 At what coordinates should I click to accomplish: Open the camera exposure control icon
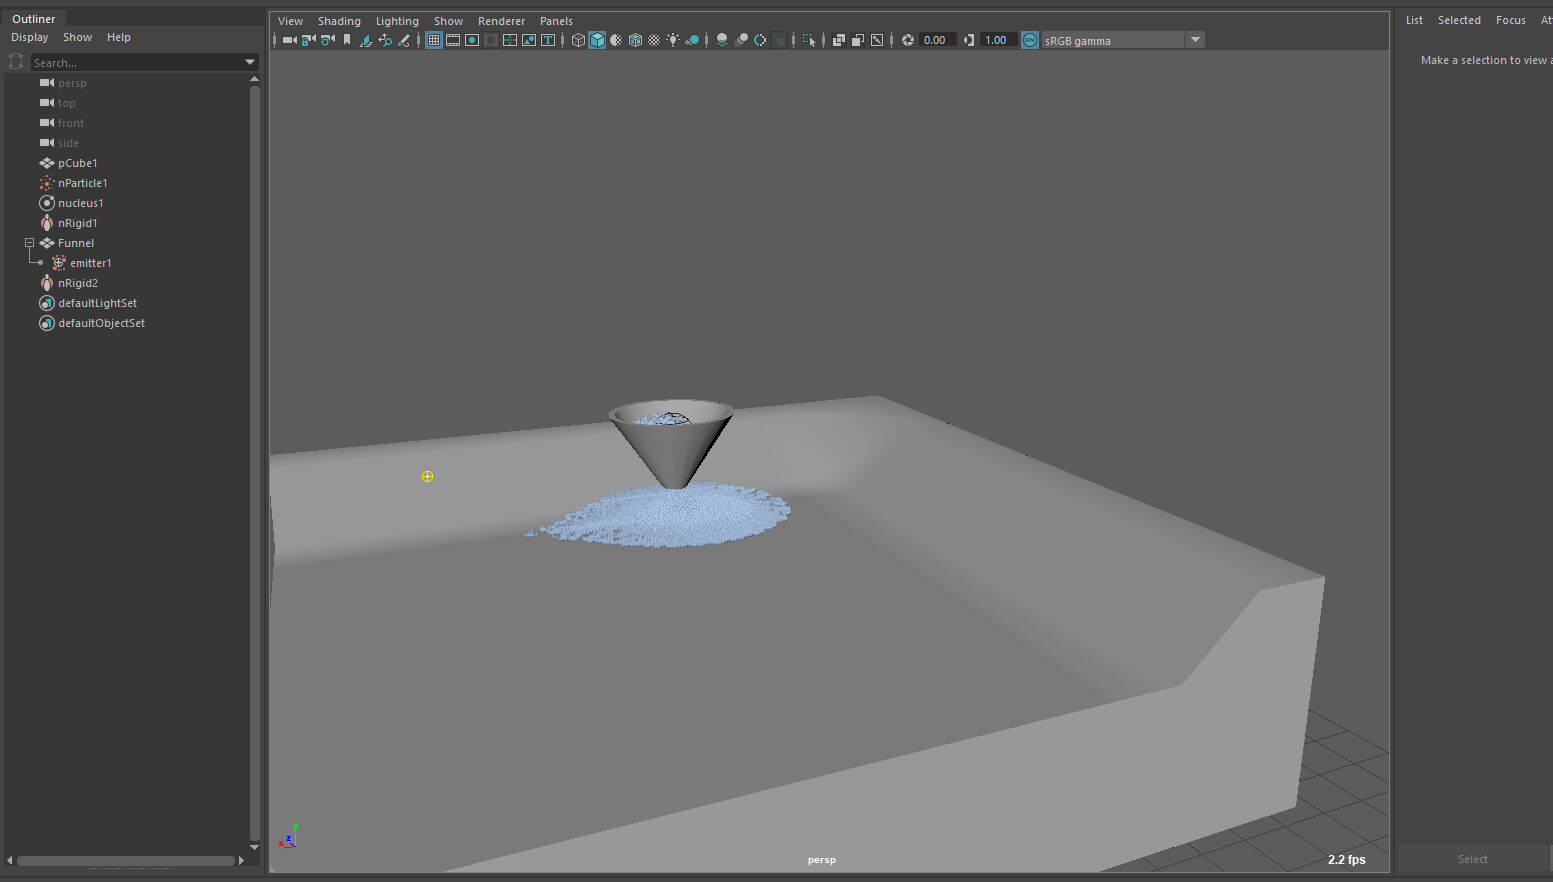pyautogui.click(x=906, y=40)
